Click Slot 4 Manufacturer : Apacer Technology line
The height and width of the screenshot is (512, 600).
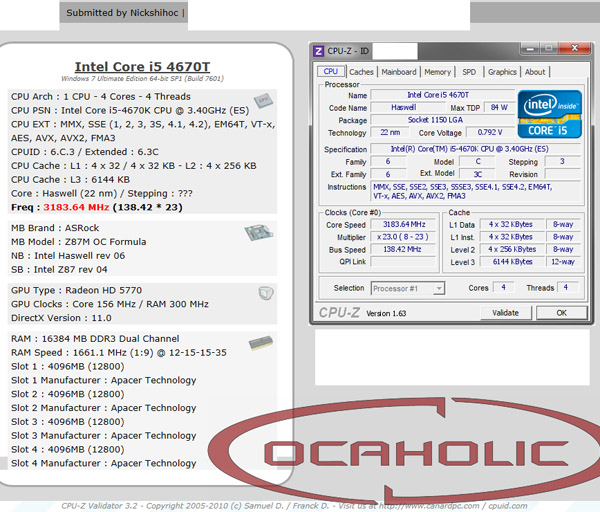pos(103,463)
